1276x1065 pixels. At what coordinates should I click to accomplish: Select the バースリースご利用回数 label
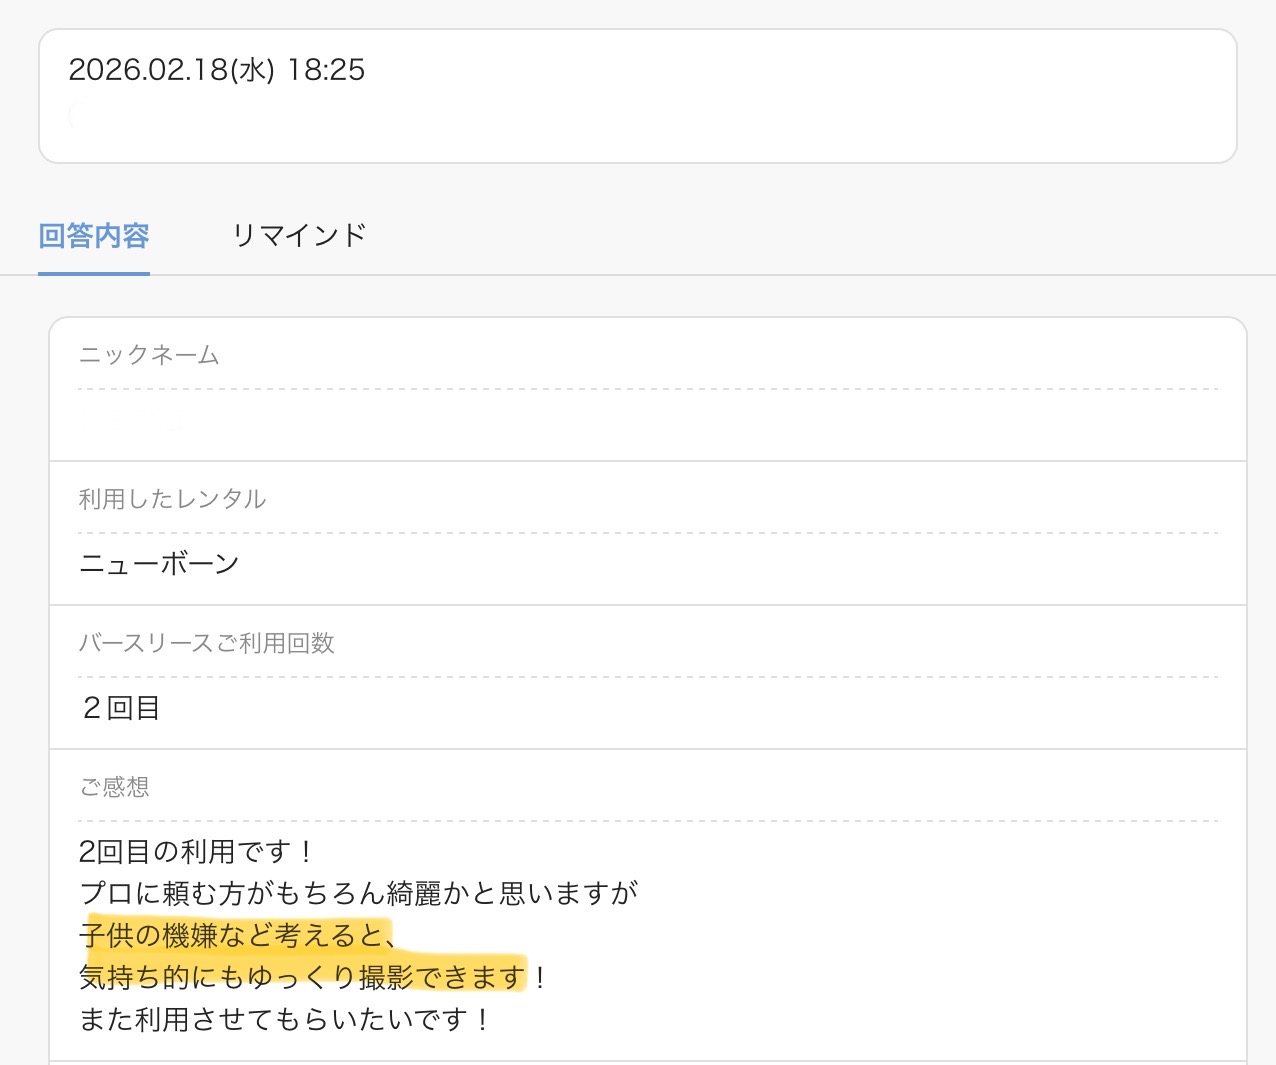(206, 643)
